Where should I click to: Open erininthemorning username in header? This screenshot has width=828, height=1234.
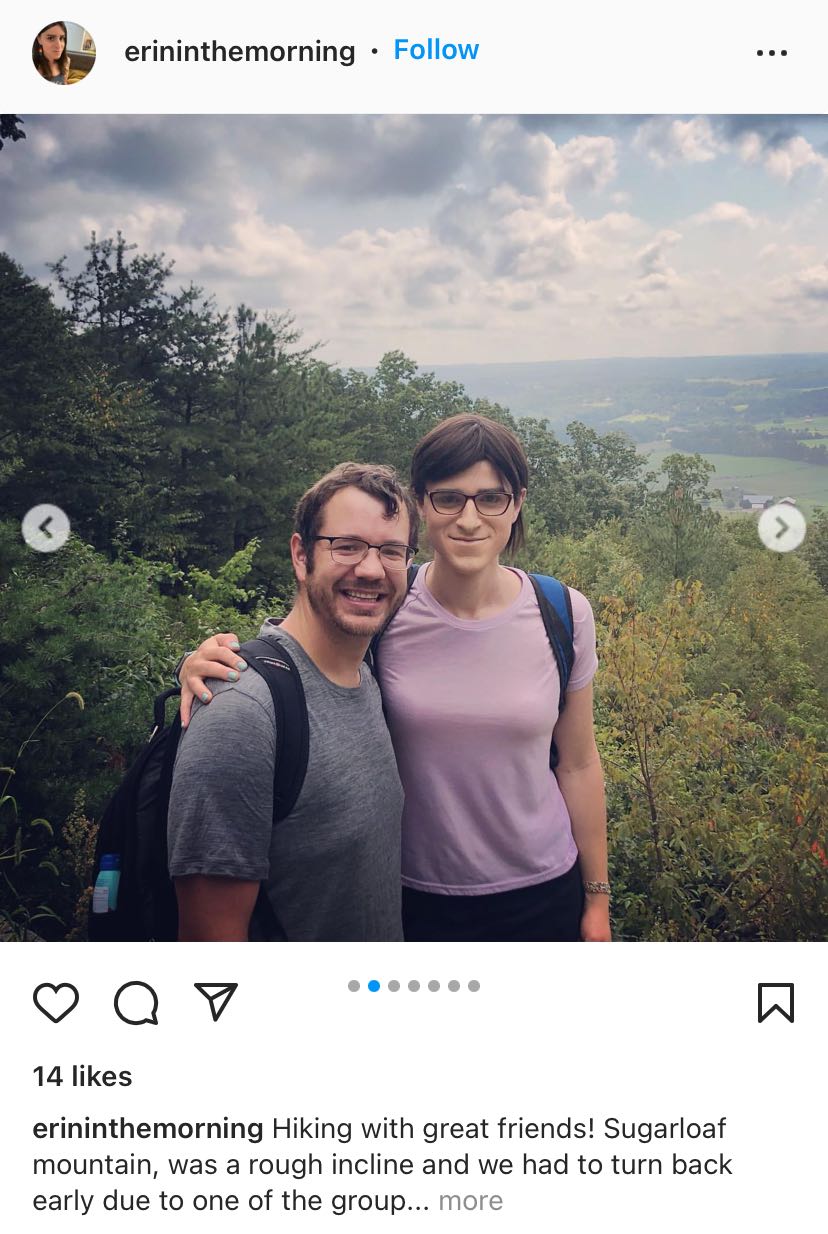pos(240,51)
